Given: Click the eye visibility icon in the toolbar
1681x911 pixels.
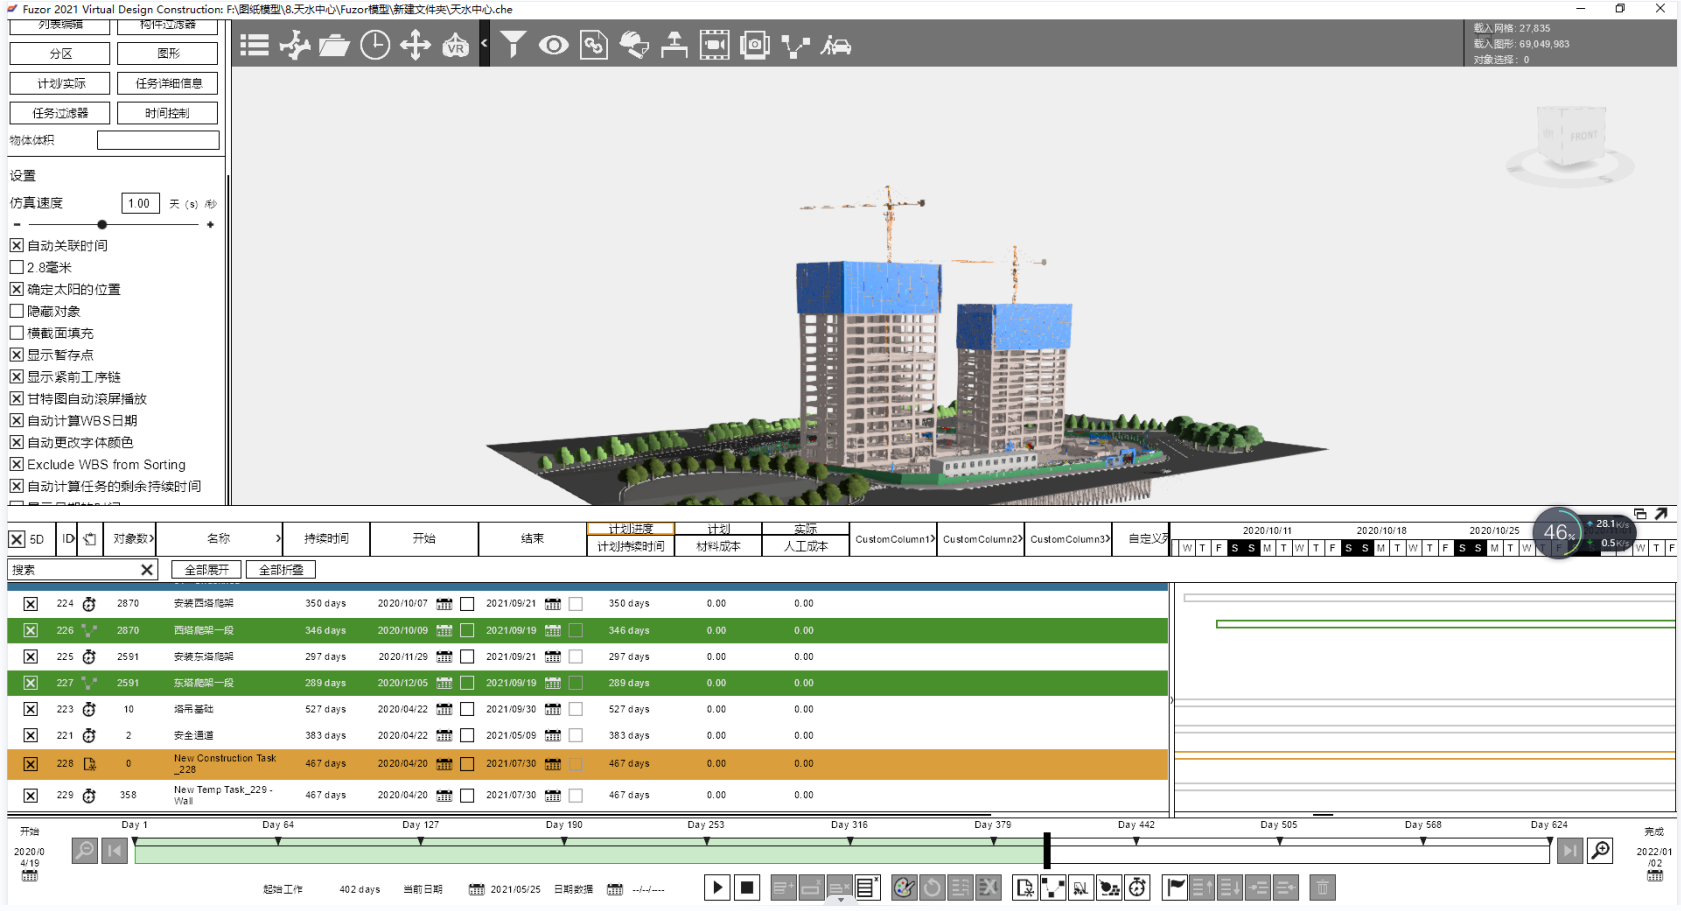Looking at the screenshot, I should click(x=553, y=45).
